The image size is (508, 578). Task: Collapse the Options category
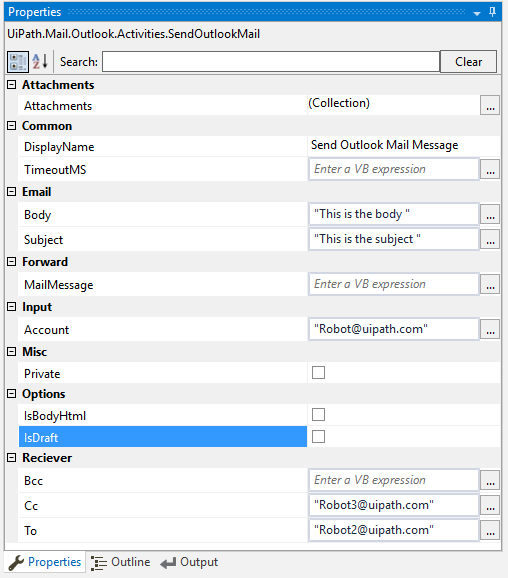point(12,394)
